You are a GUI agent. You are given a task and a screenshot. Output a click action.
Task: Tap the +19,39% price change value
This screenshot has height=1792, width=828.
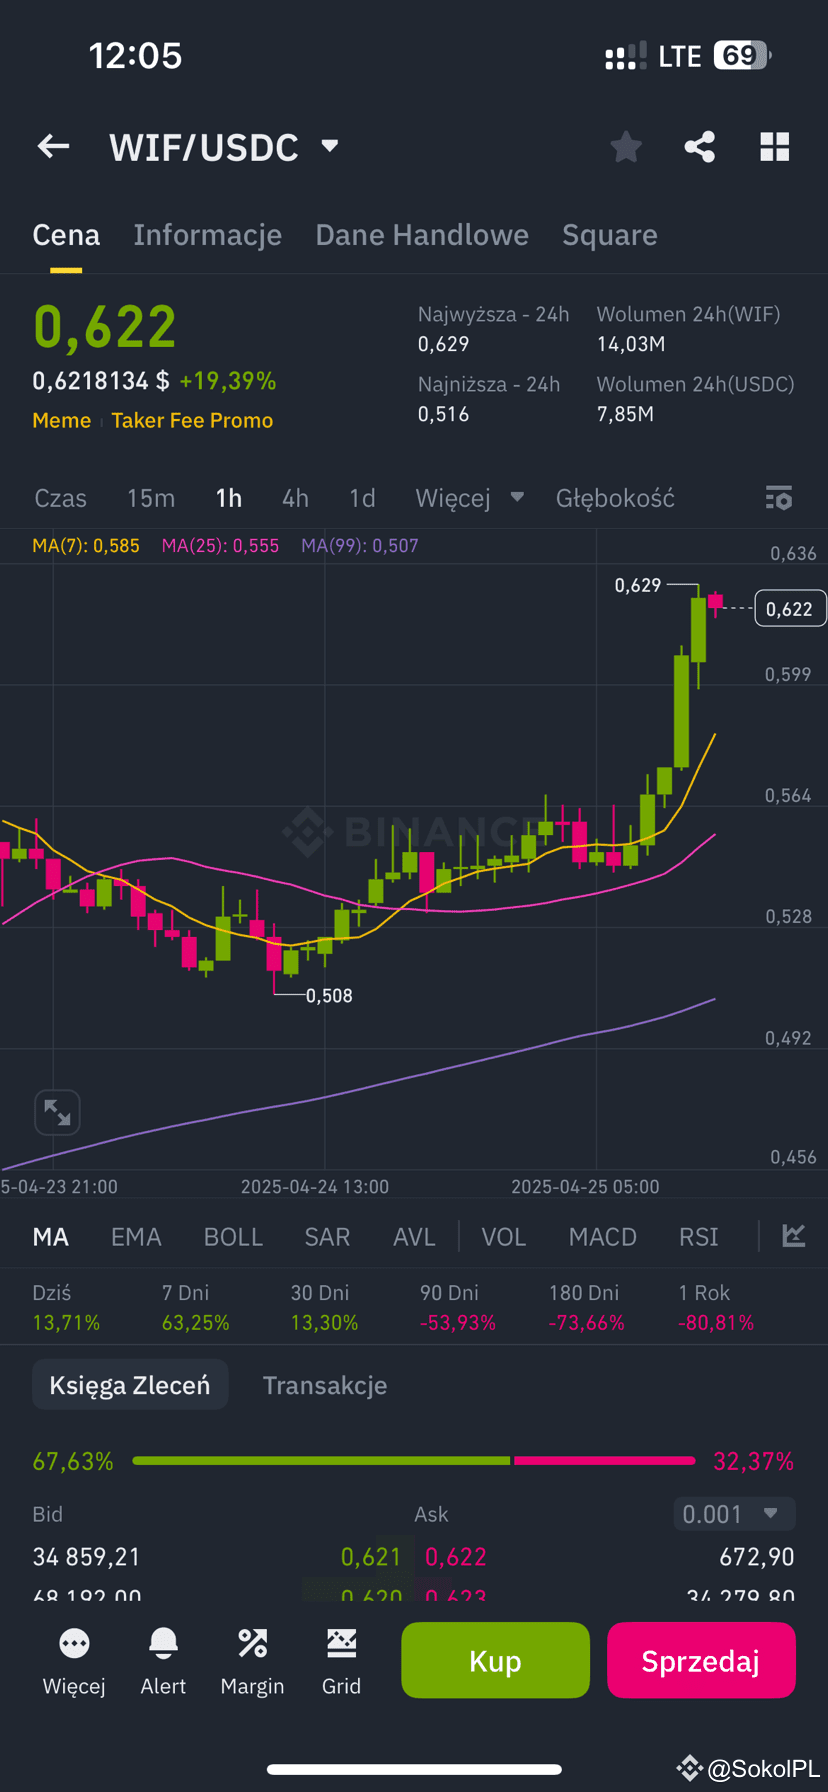[x=228, y=381]
